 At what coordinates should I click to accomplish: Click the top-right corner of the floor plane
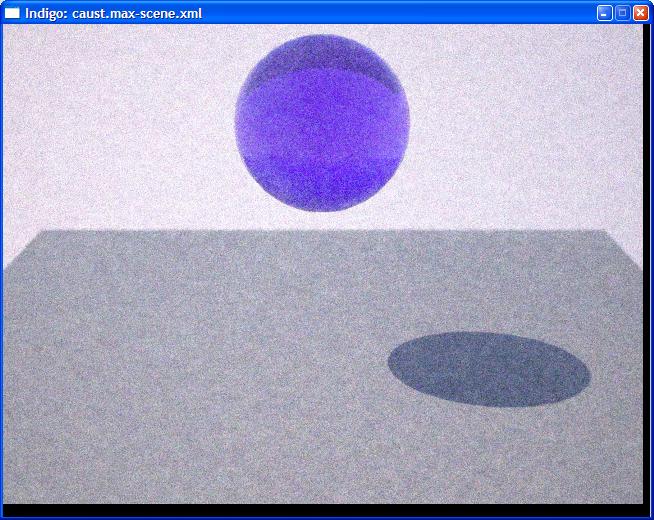pyautogui.click(x=604, y=232)
